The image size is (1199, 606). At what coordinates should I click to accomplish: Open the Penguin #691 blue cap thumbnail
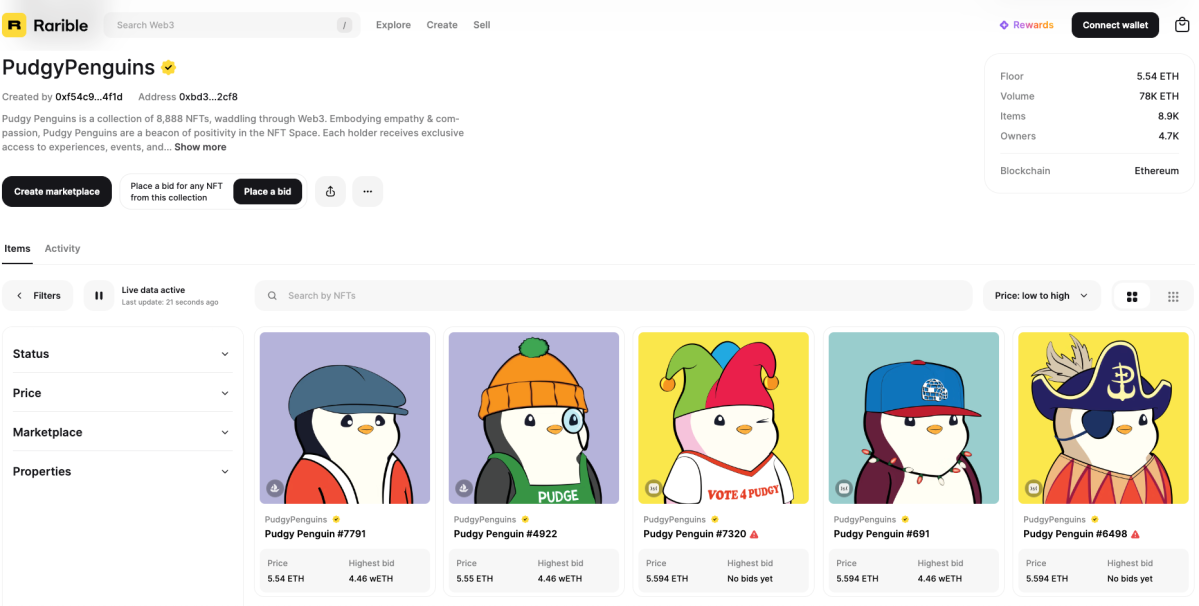pyautogui.click(x=914, y=418)
